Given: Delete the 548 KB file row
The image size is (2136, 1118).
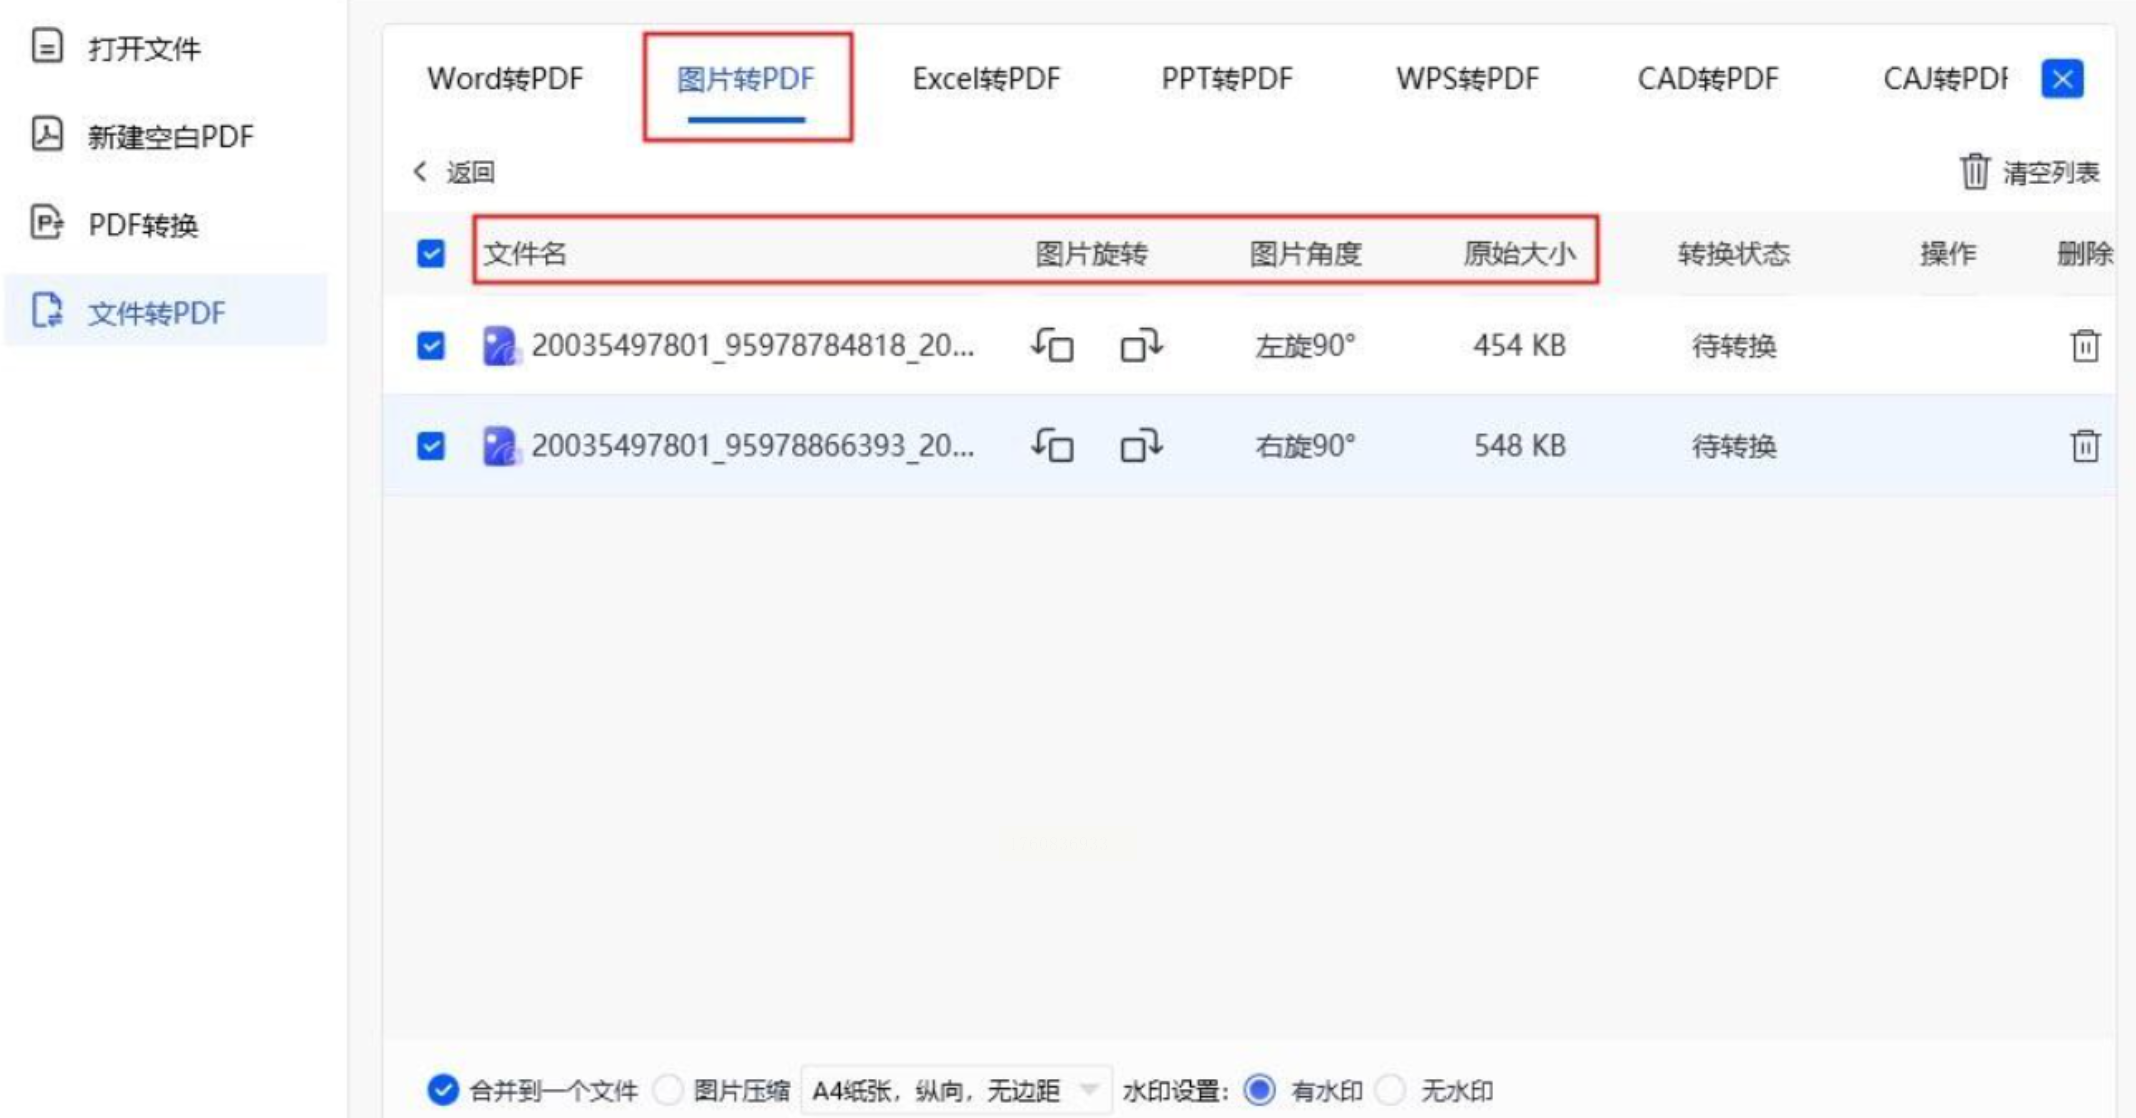Looking at the screenshot, I should [x=2084, y=445].
